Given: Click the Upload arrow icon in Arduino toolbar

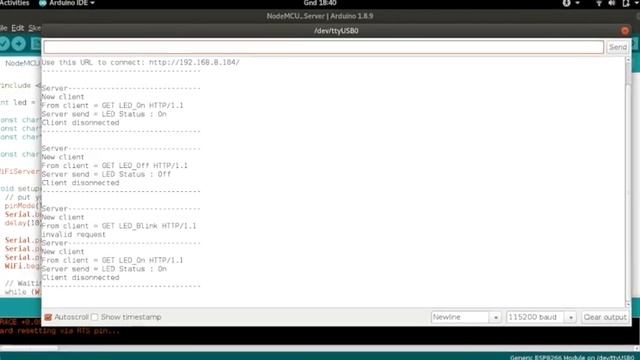Looking at the screenshot, I should pyautogui.click(x=19, y=43).
